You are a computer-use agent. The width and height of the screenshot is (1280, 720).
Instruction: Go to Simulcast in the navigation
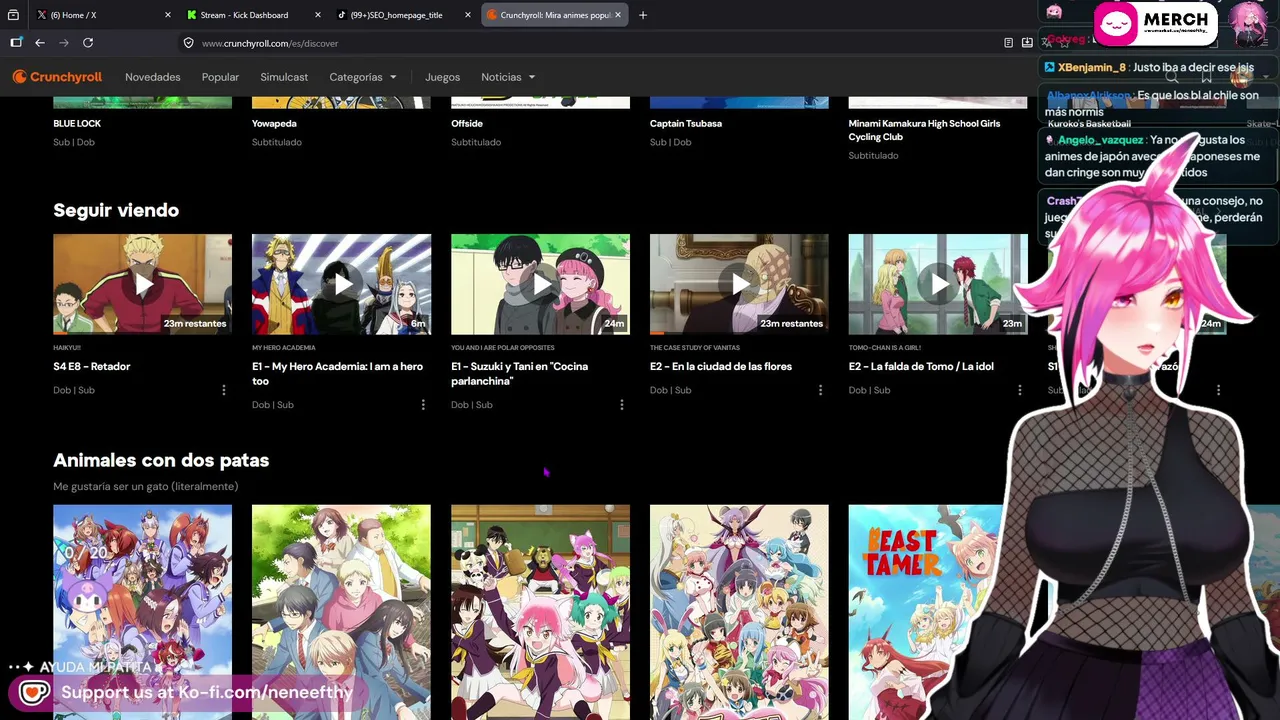click(x=284, y=77)
